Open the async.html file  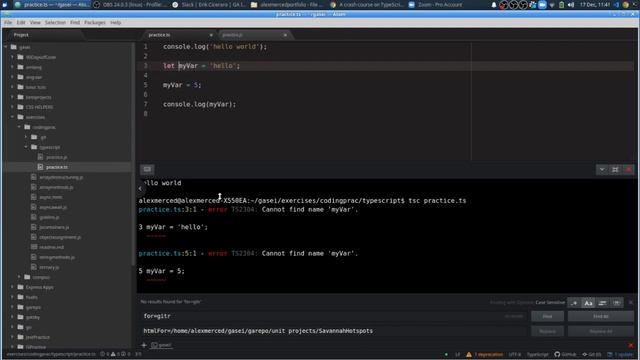pos(51,197)
